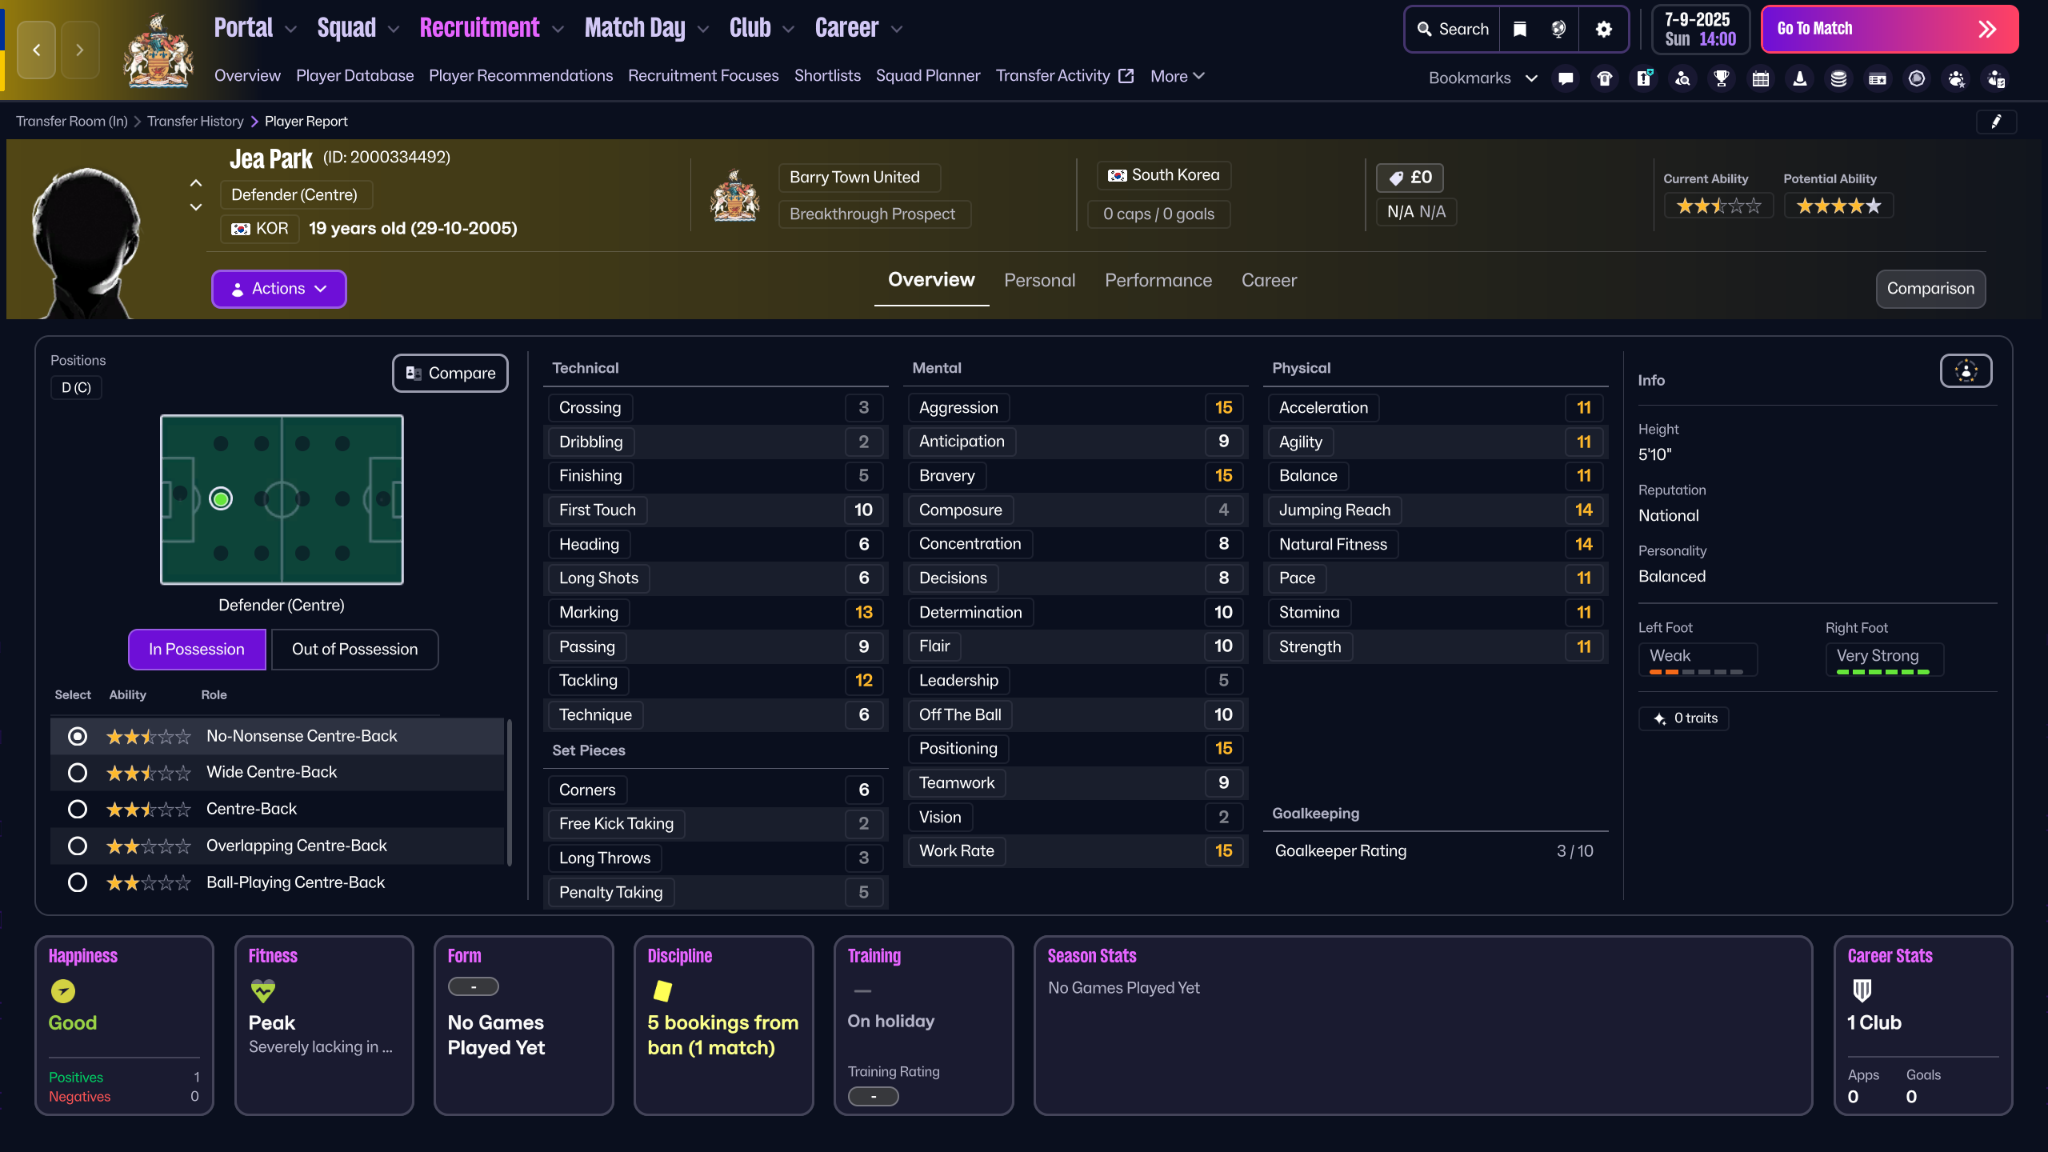
Task: Open the settings gear icon
Action: coord(1603,29)
